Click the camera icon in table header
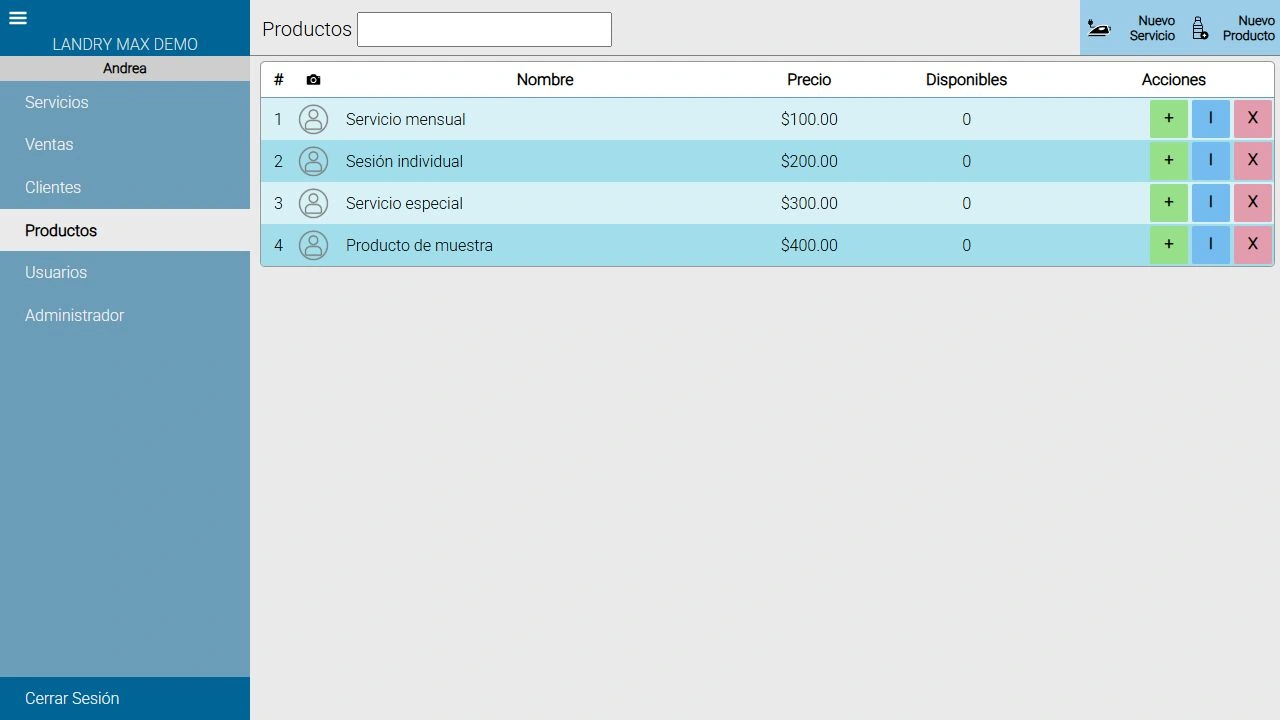This screenshot has width=1280, height=720. click(x=313, y=80)
